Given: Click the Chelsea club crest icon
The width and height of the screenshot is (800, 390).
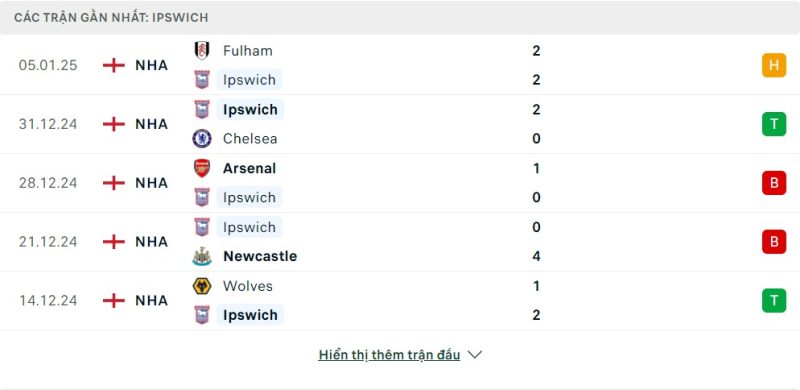Looking at the screenshot, I should click(202, 139).
